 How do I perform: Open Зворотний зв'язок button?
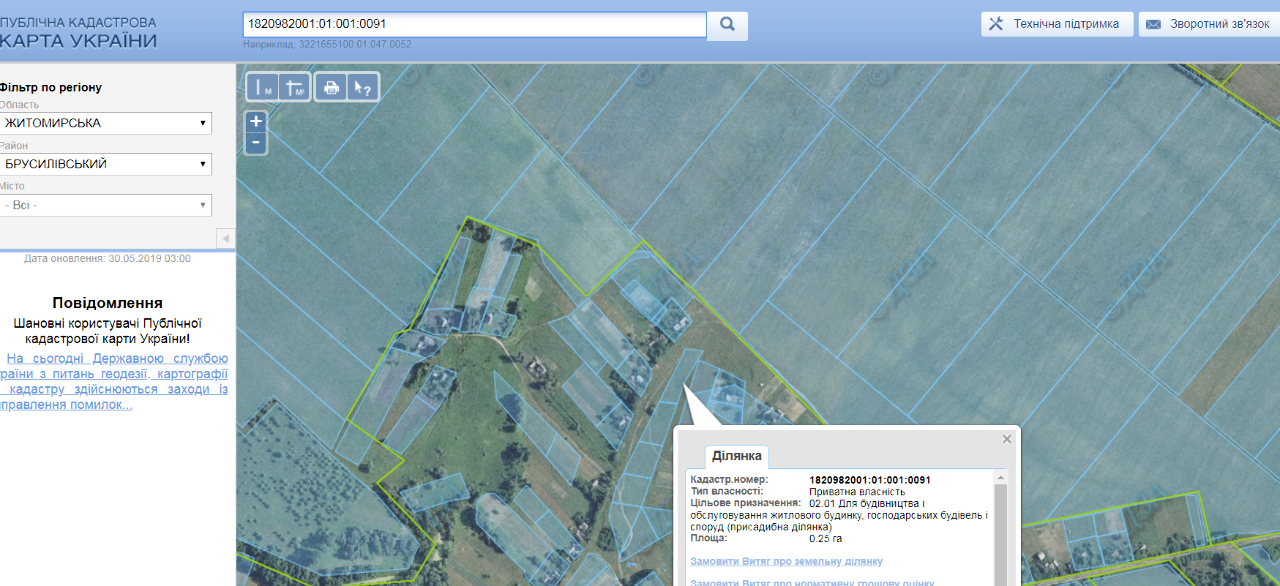click(1208, 24)
